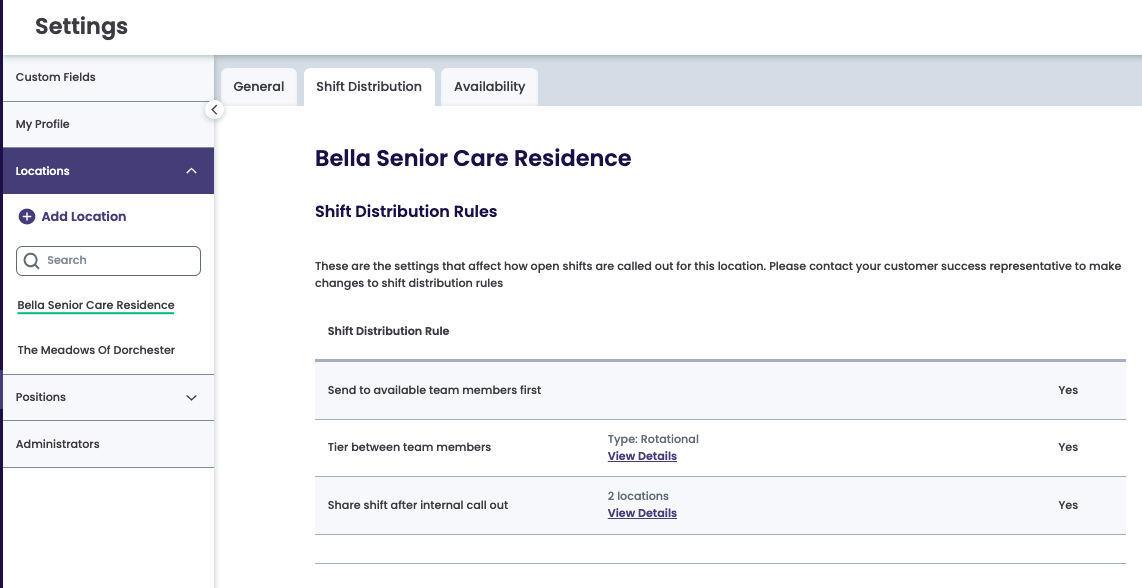Switch to the Availability tab
This screenshot has width=1142, height=588.
[x=489, y=87]
